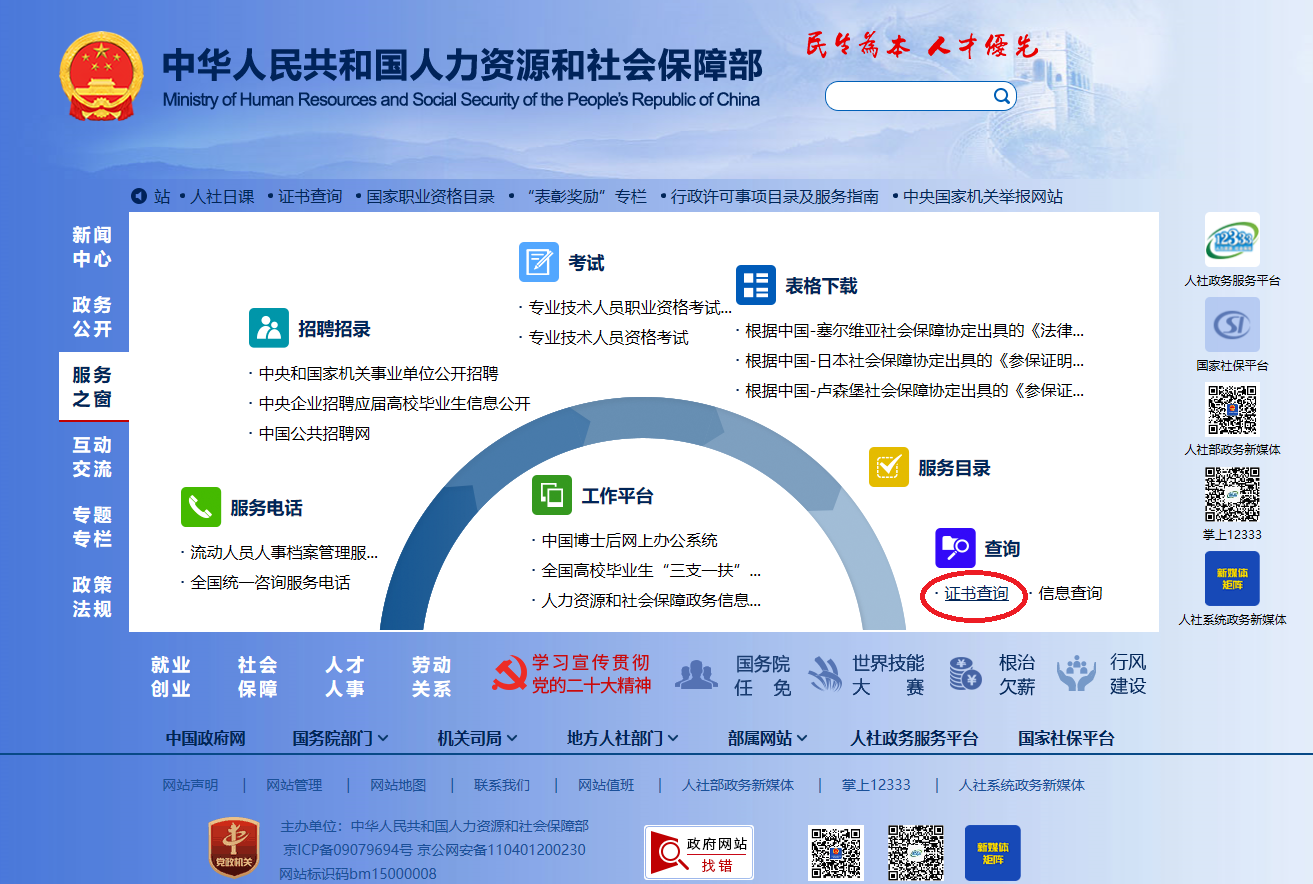The image size is (1313, 884).
Task: Open 全国统一咨询服务电话 link
Action: (x=270, y=582)
